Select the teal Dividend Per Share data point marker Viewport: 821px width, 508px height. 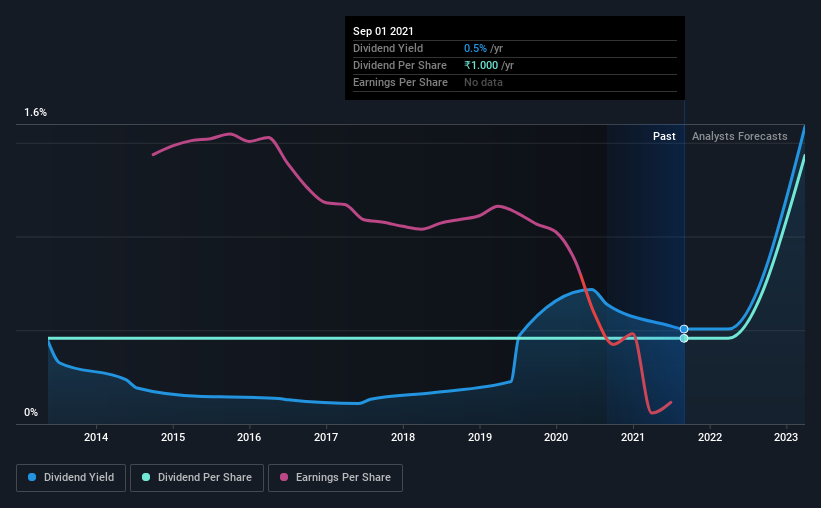click(x=684, y=338)
